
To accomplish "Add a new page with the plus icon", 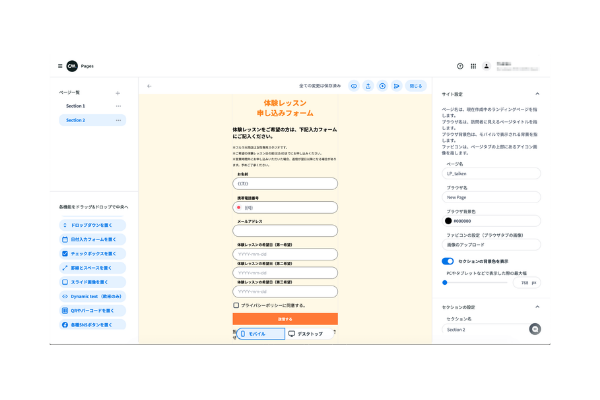I will pos(118,91).
